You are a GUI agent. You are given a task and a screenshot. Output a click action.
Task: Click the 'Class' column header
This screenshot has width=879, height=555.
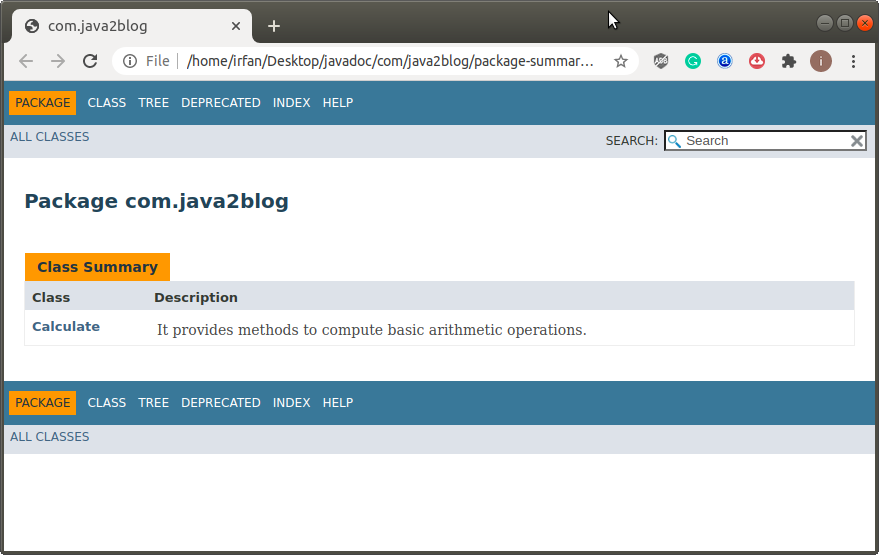tap(51, 297)
